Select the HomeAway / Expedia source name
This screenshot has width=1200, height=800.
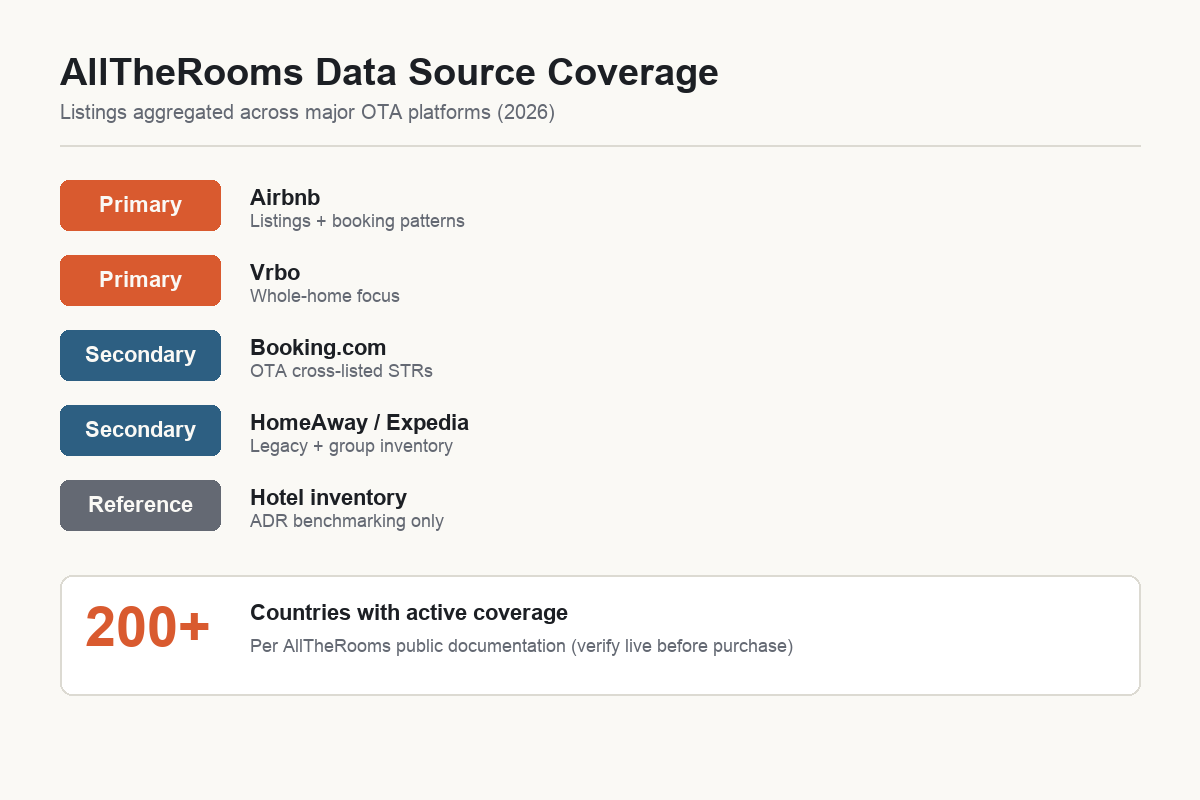[359, 423]
